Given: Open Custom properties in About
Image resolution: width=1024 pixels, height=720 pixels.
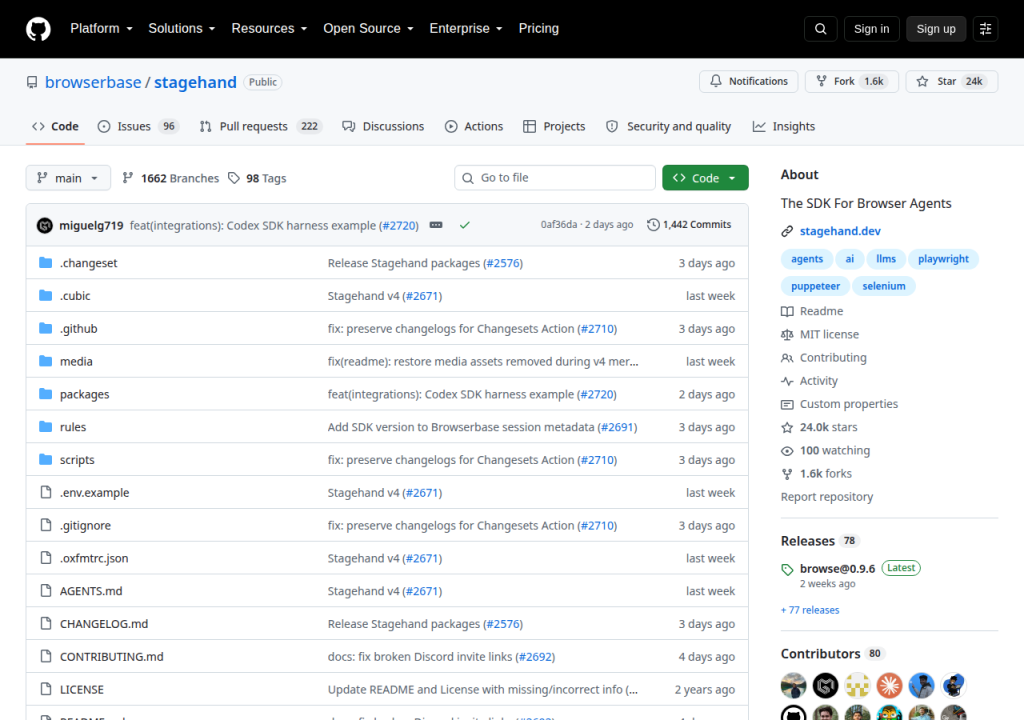Looking at the screenshot, I should (x=839, y=404).
